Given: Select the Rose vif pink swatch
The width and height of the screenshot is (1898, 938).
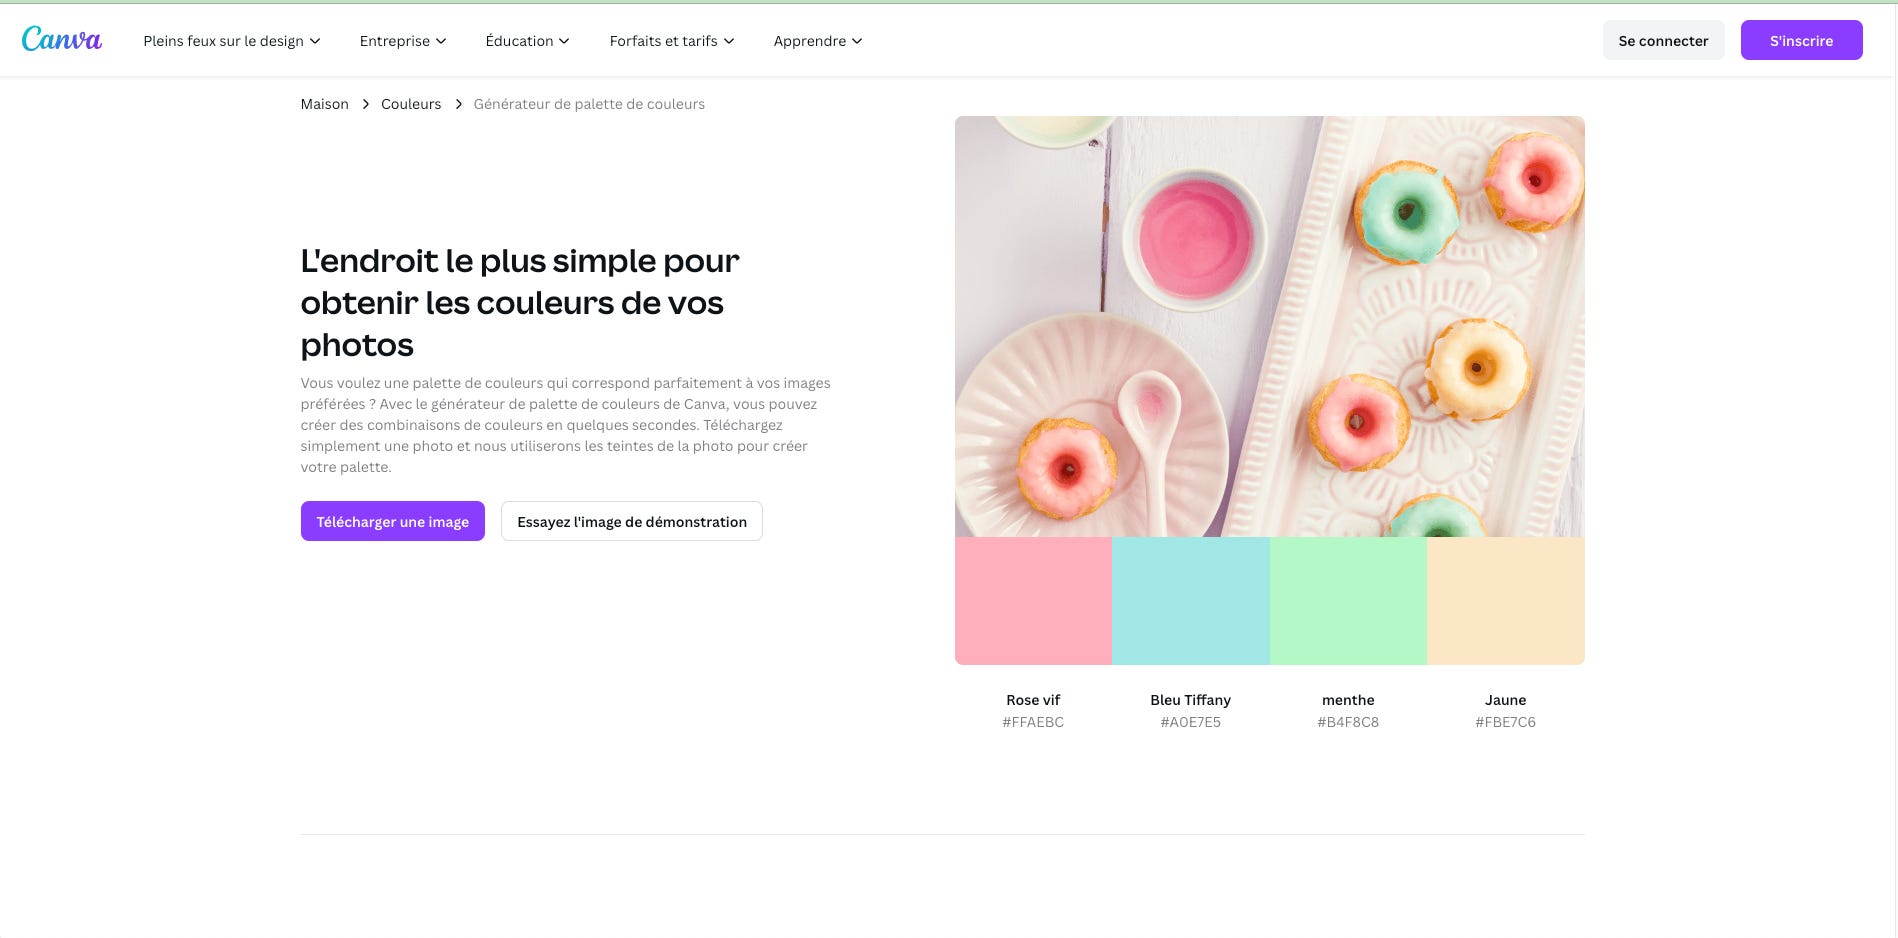Looking at the screenshot, I should point(1033,601).
